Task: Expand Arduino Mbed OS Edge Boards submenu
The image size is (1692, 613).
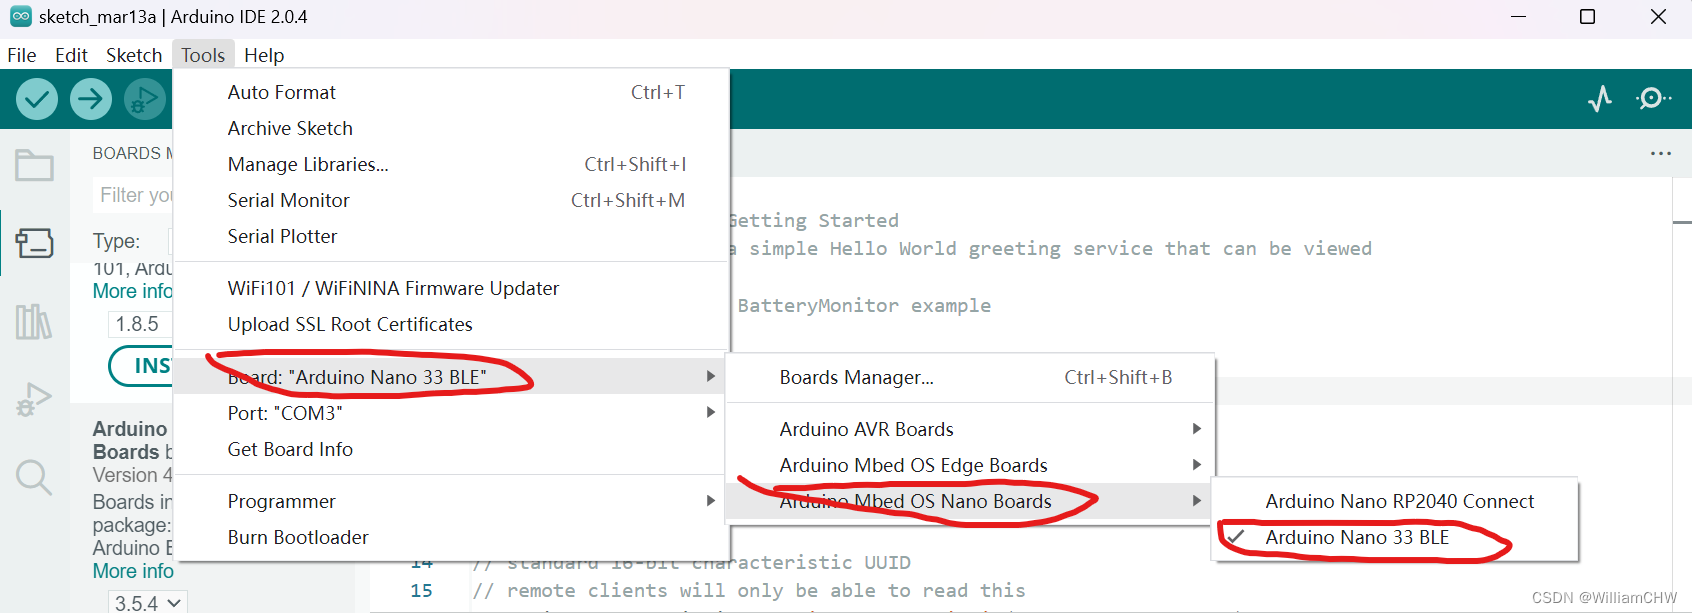Action: click(970, 465)
